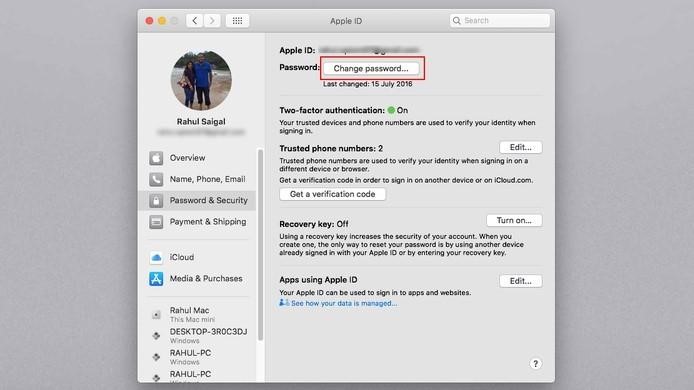Click the Apple logo icon beside Overview

pyautogui.click(x=156, y=158)
